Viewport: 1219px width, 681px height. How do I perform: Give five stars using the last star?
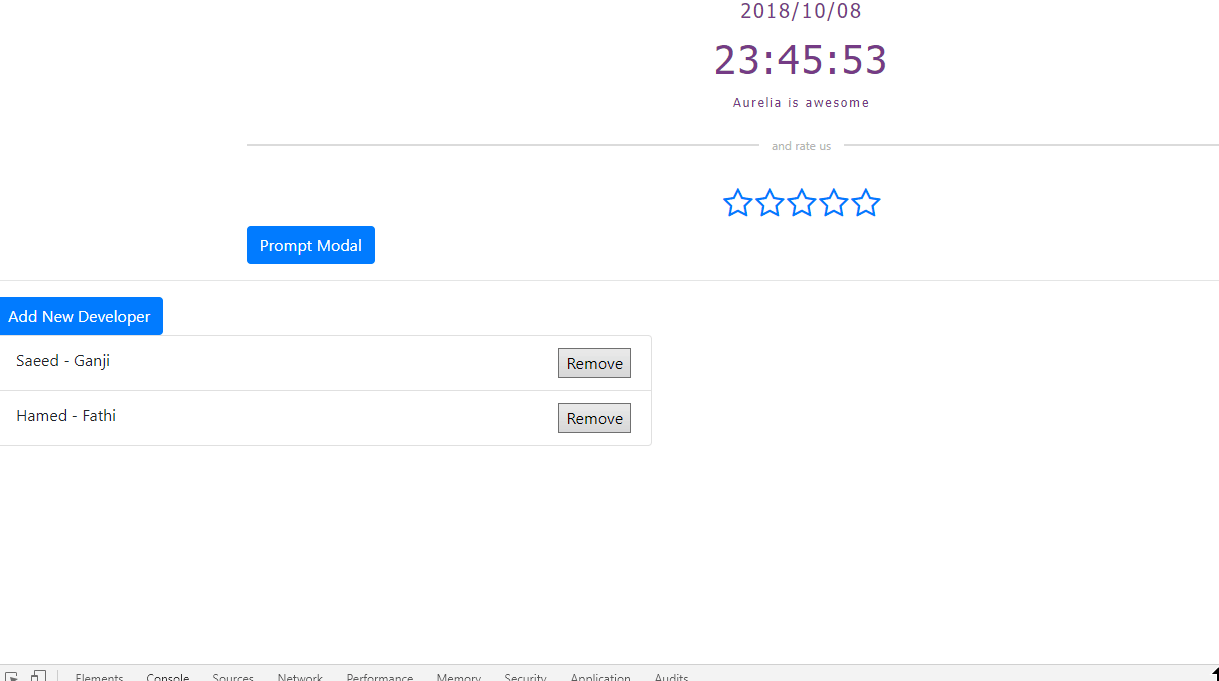tap(865, 203)
